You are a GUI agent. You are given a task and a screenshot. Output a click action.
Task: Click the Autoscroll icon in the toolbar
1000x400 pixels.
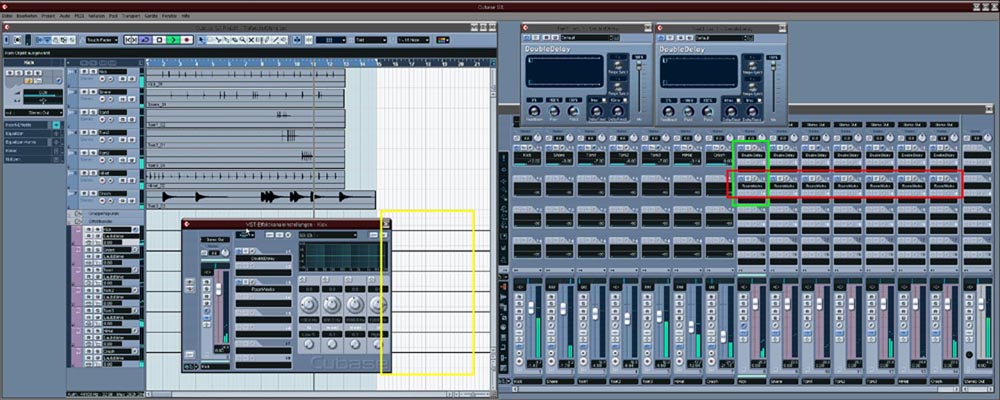pyautogui.click(x=297, y=40)
